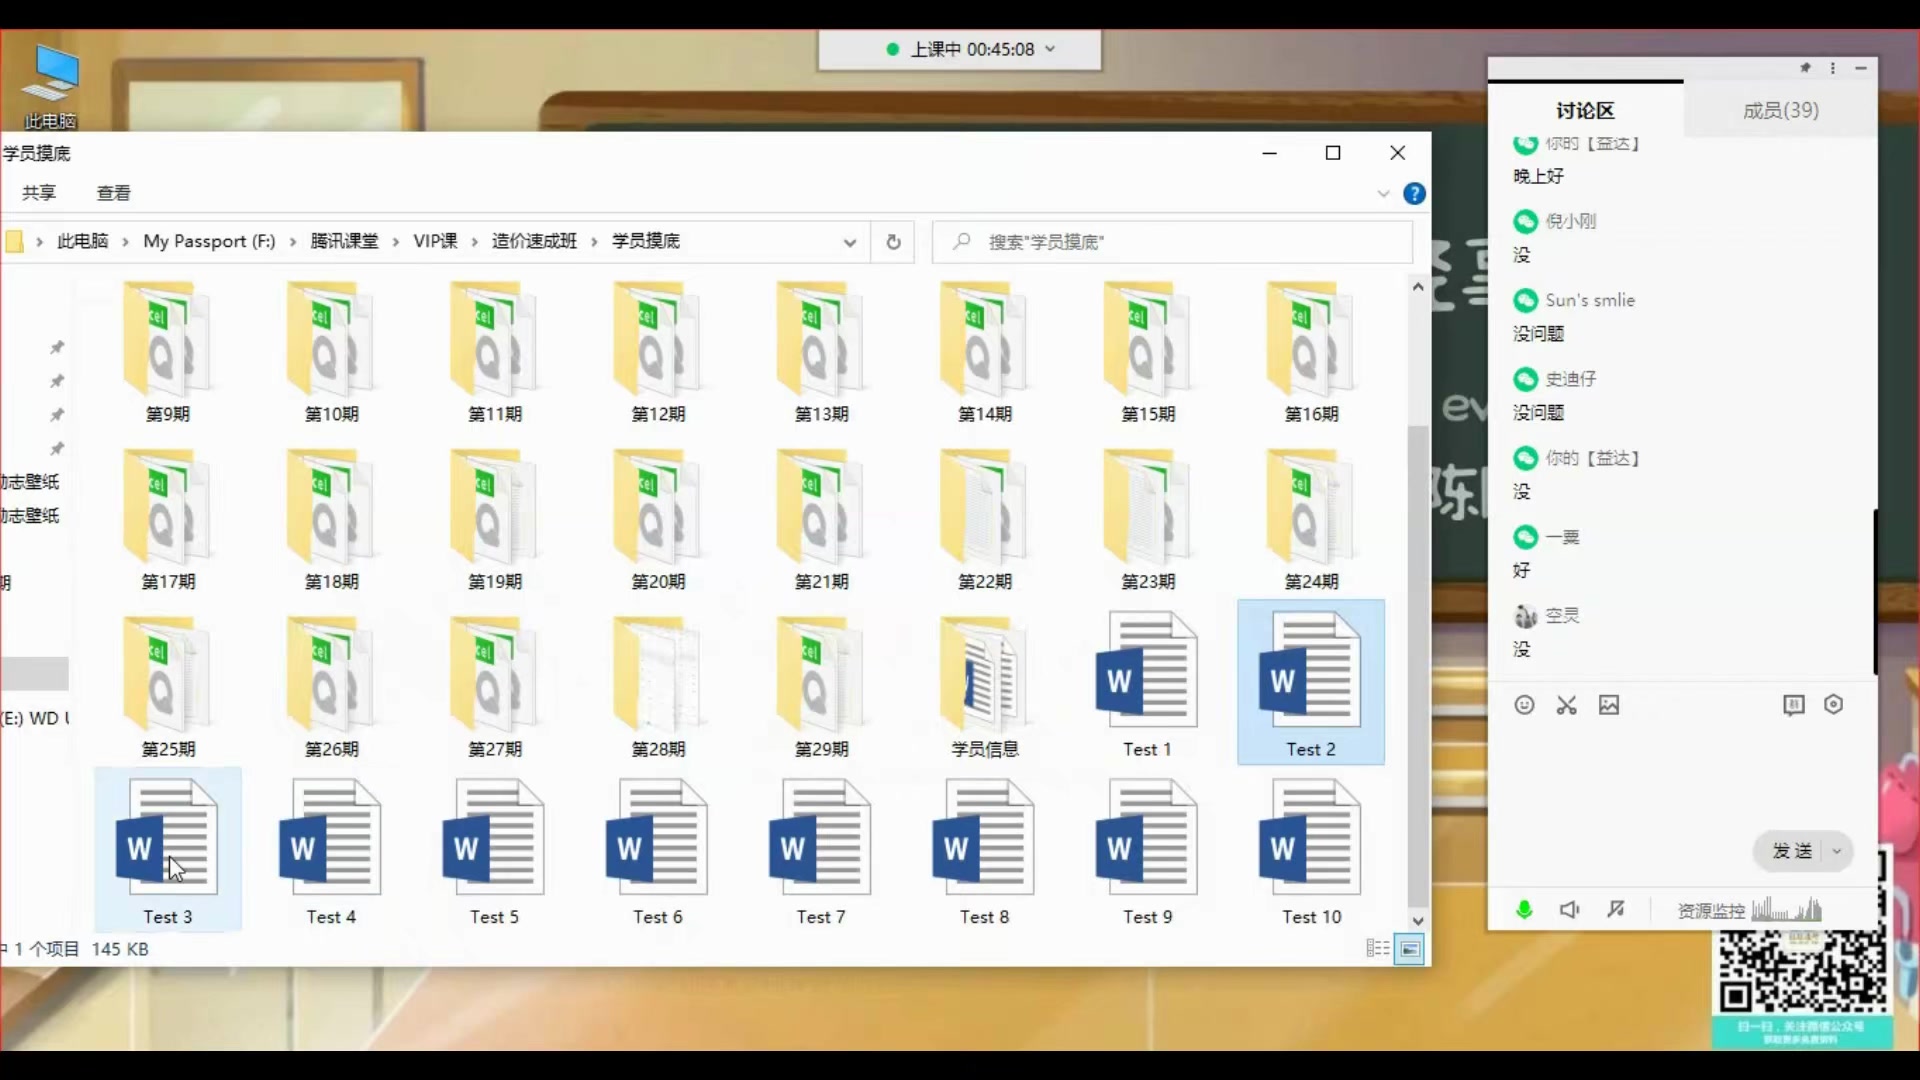Navigate to VIP课 in breadcrumb
1920x1080 pixels.
tap(435, 241)
